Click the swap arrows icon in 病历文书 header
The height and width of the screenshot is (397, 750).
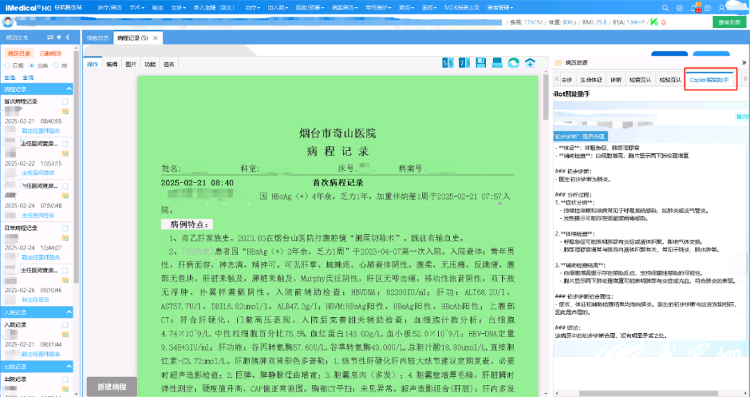click(x=50, y=37)
